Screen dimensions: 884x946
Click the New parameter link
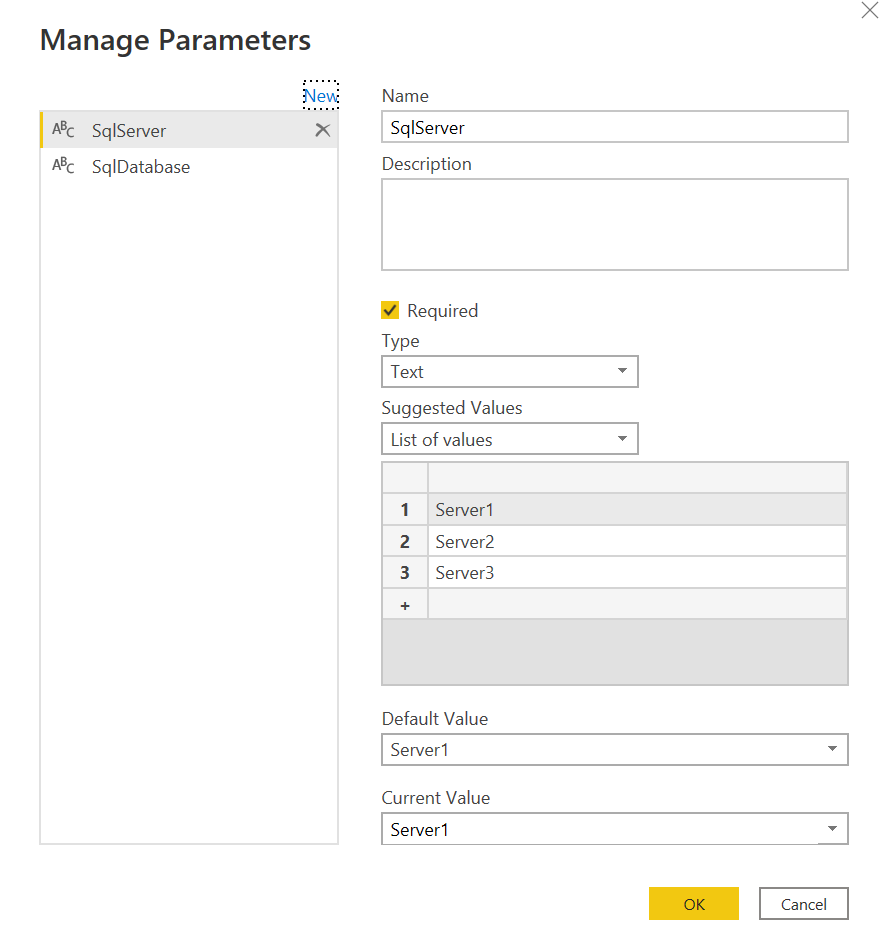tap(320, 95)
